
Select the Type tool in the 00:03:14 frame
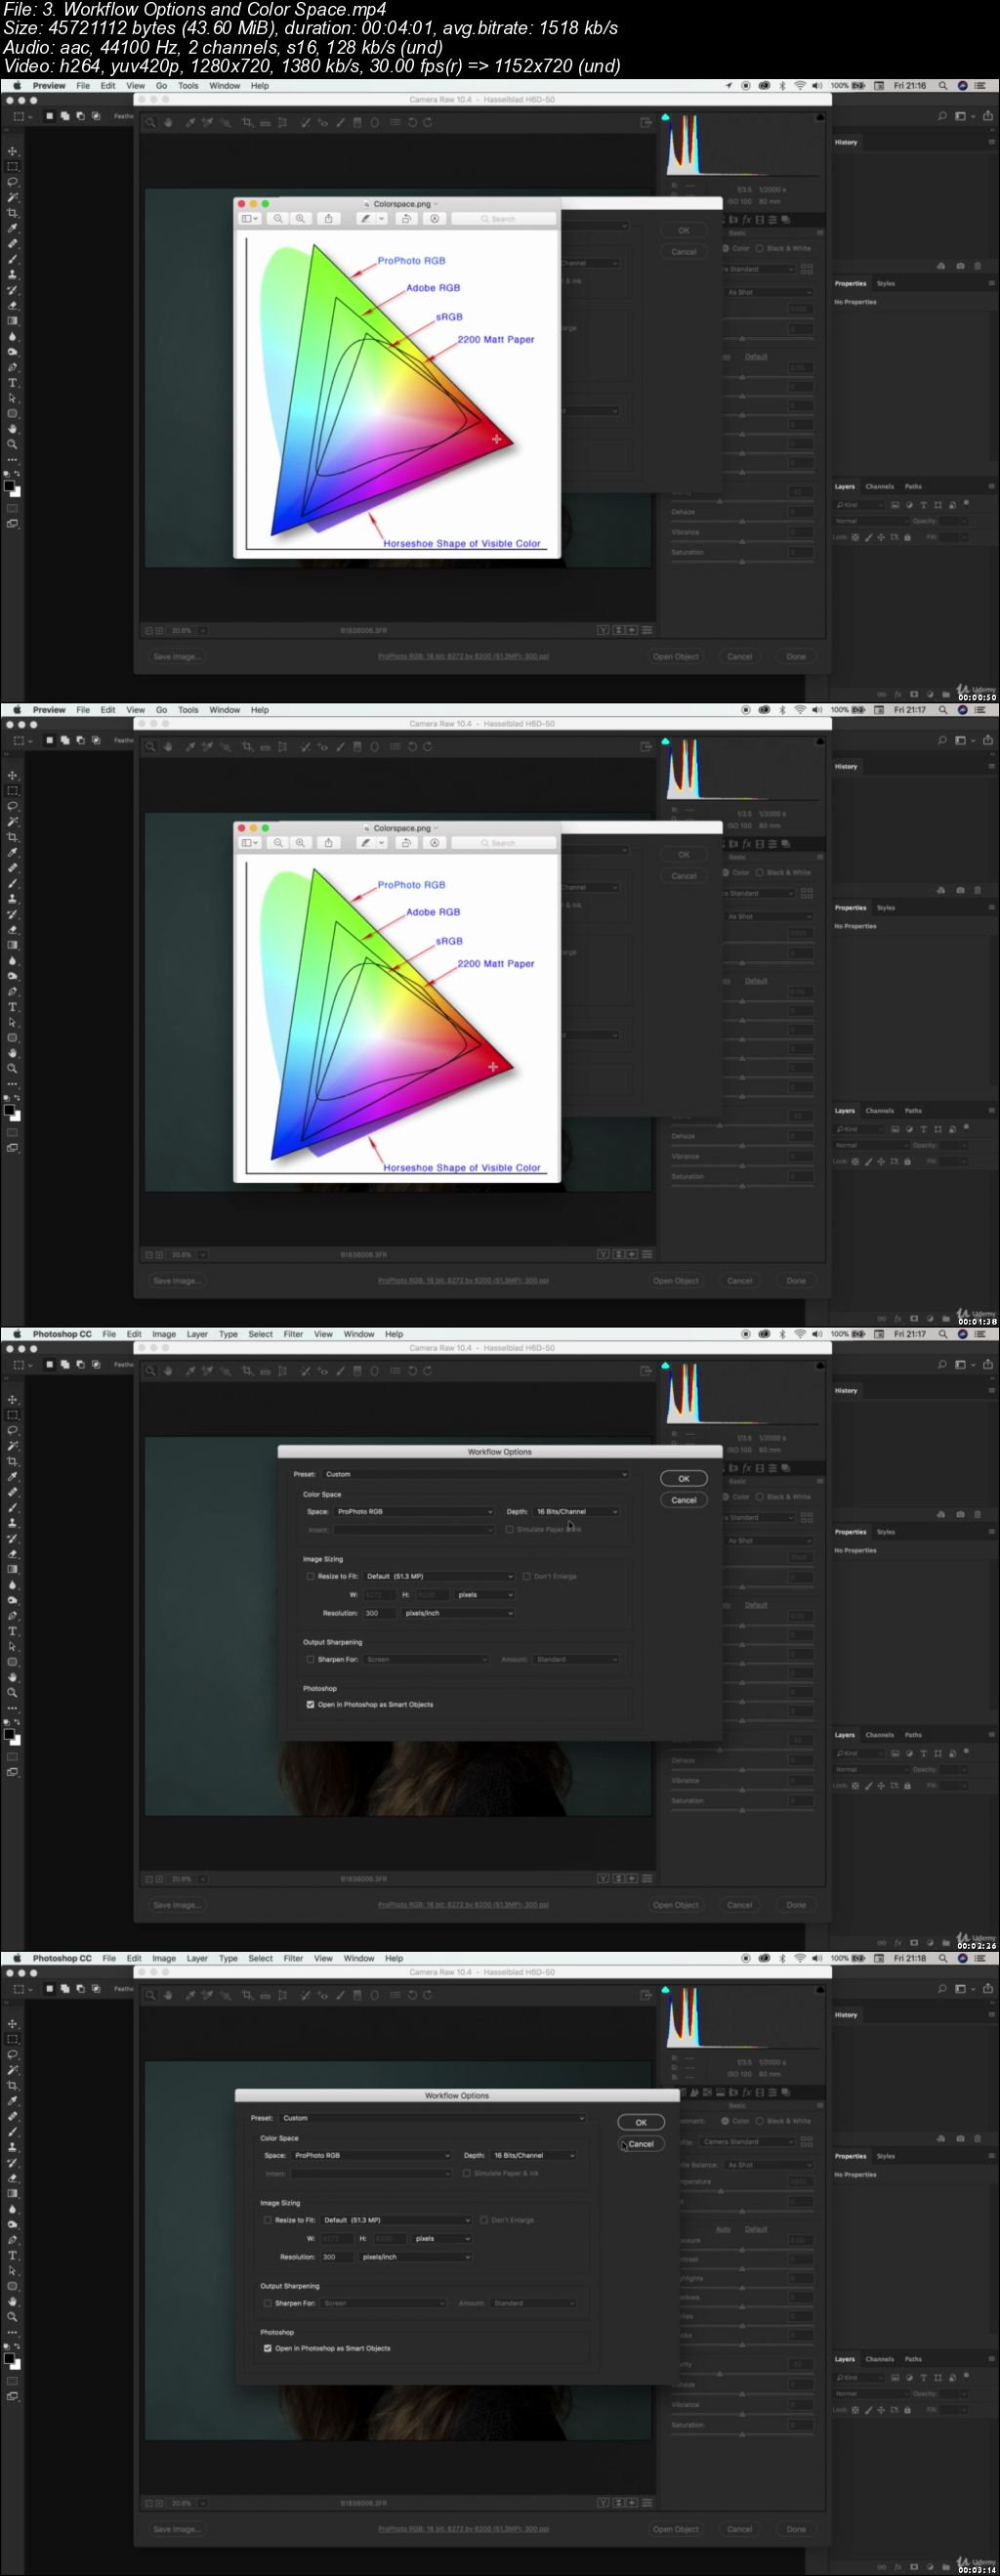click(x=12, y=2255)
